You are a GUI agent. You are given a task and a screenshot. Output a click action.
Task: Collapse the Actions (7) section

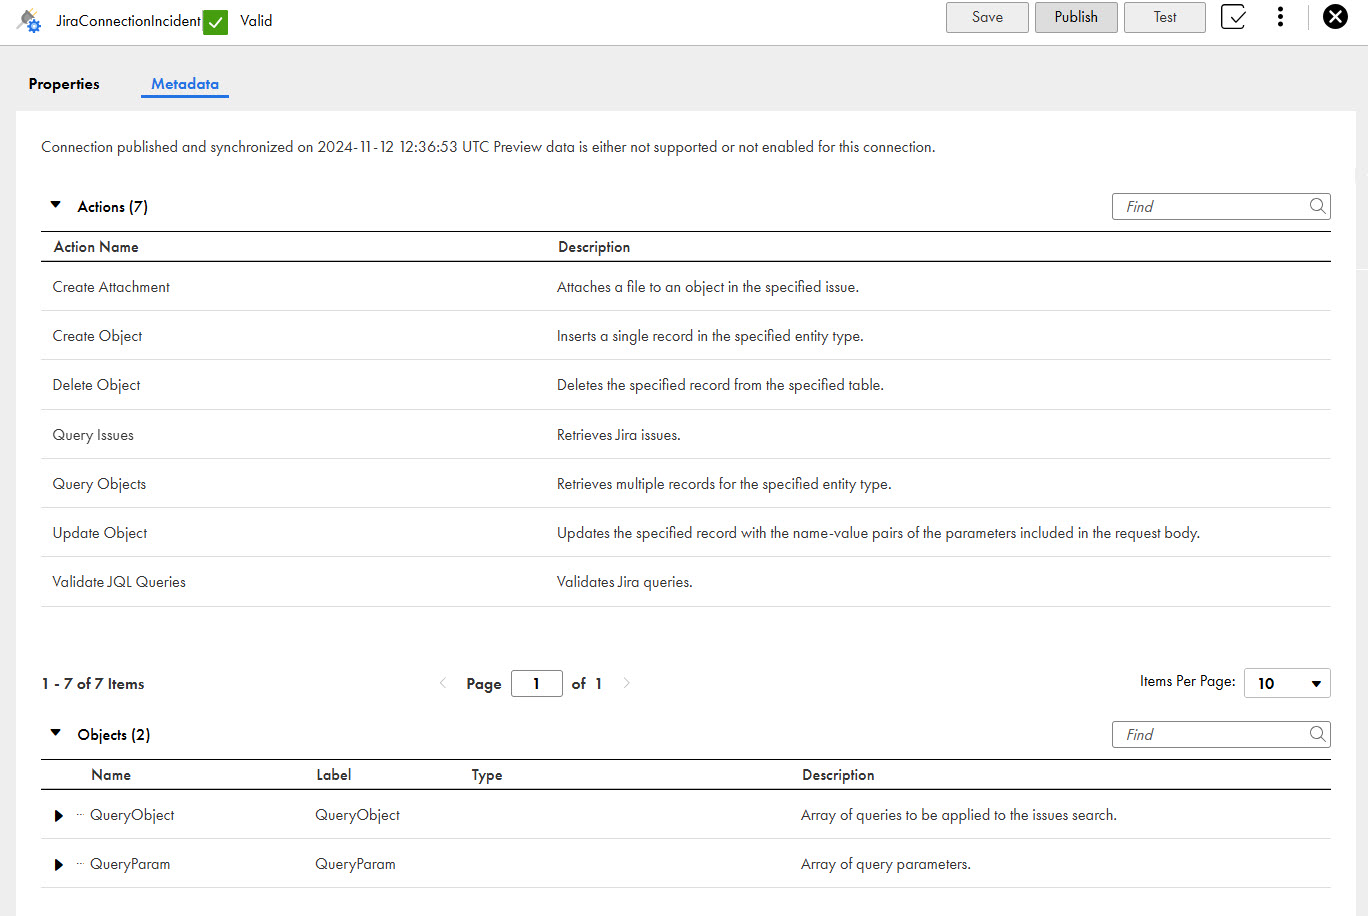click(56, 205)
